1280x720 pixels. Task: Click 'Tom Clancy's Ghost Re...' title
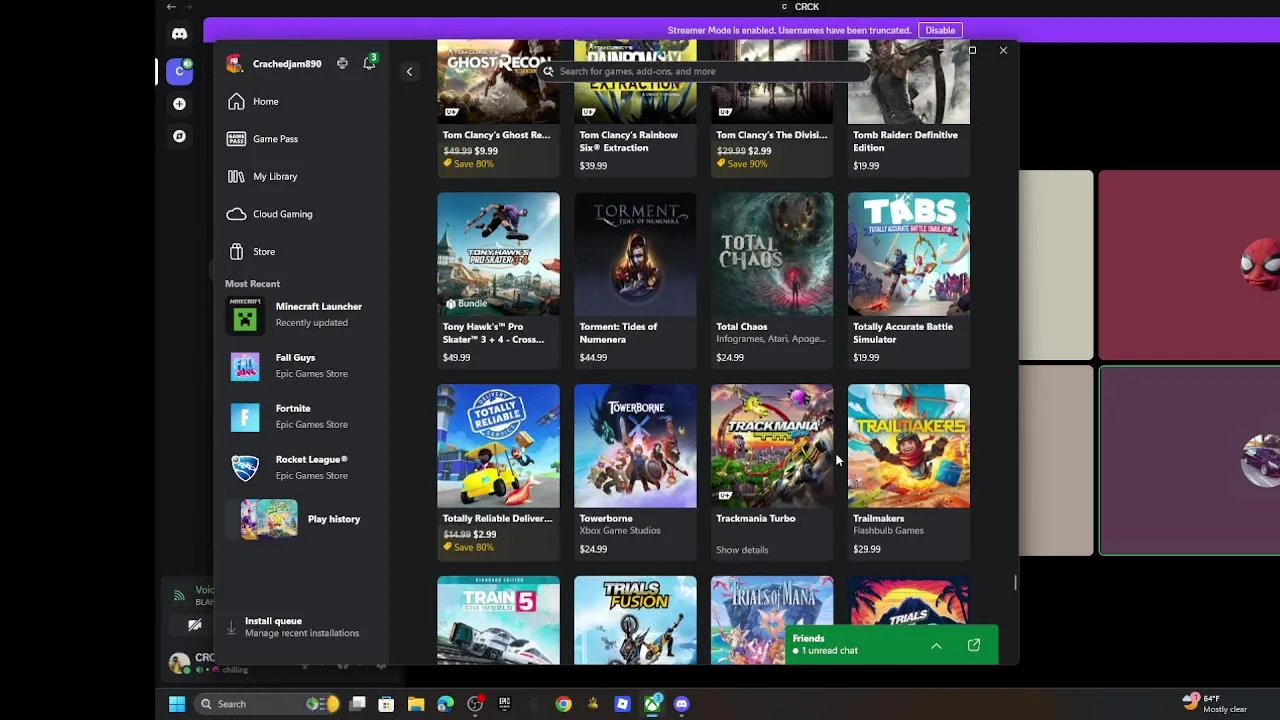[x=497, y=135]
